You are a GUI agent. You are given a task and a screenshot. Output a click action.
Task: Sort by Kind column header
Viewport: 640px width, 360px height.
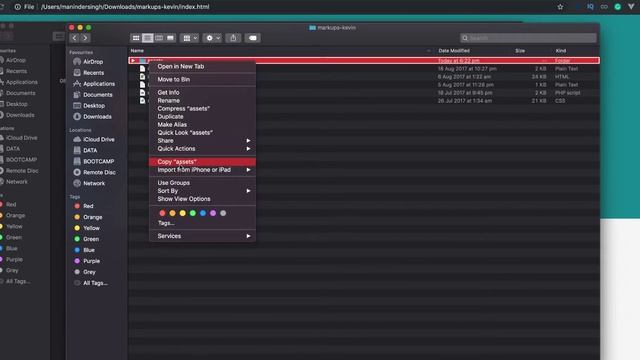[560, 51]
